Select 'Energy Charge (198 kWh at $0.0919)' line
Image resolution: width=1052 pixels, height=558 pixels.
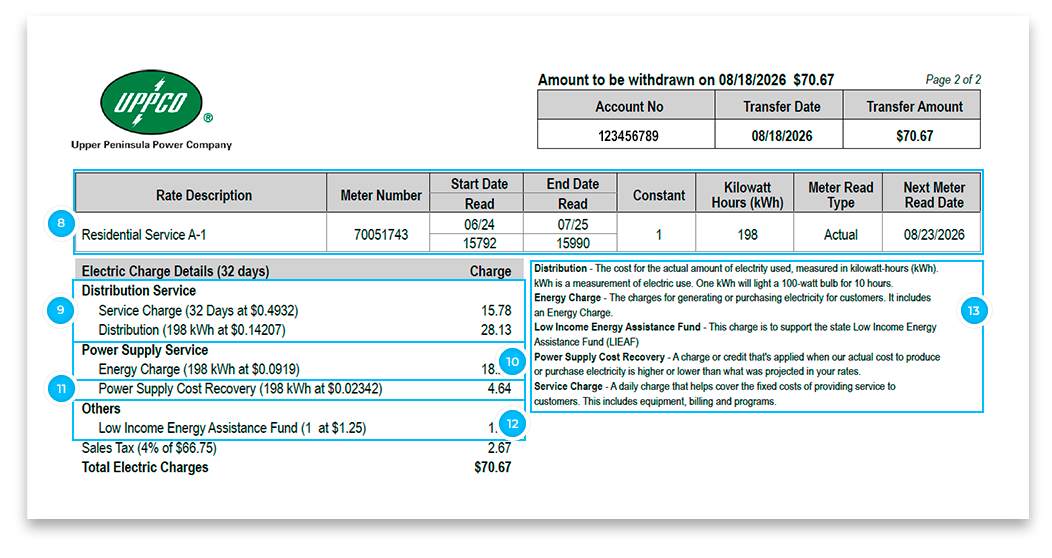click(x=199, y=370)
